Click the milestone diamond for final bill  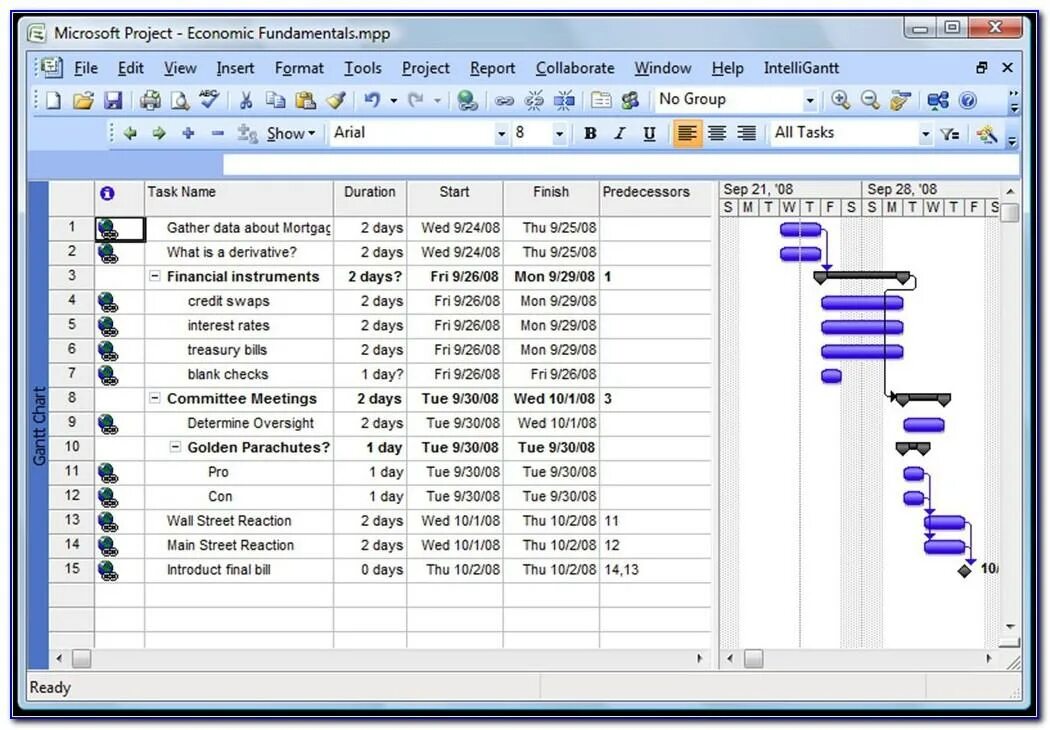(x=964, y=571)
